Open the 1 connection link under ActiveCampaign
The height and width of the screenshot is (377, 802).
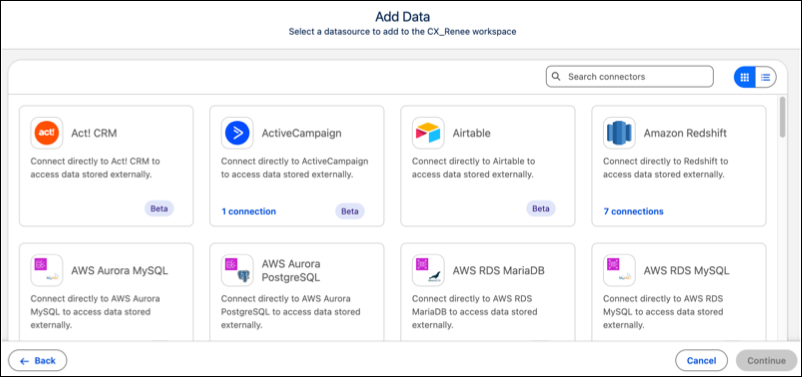249,211
